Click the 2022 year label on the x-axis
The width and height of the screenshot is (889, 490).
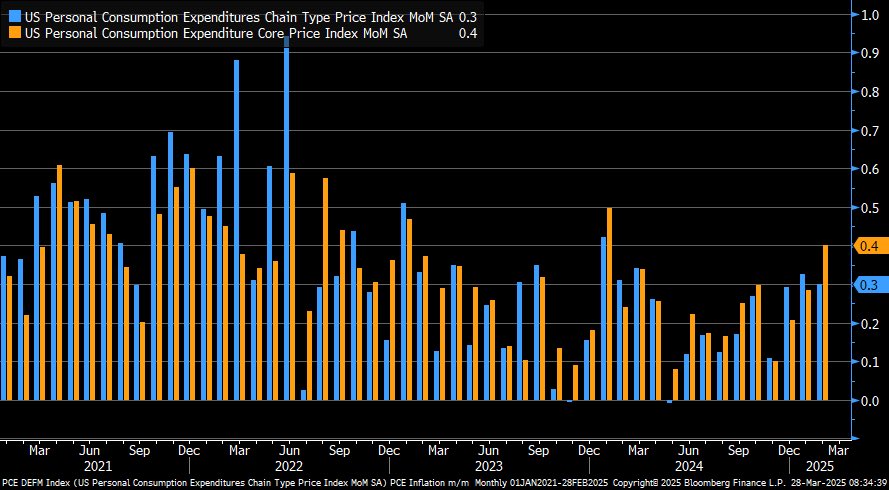tap(289, 465)
